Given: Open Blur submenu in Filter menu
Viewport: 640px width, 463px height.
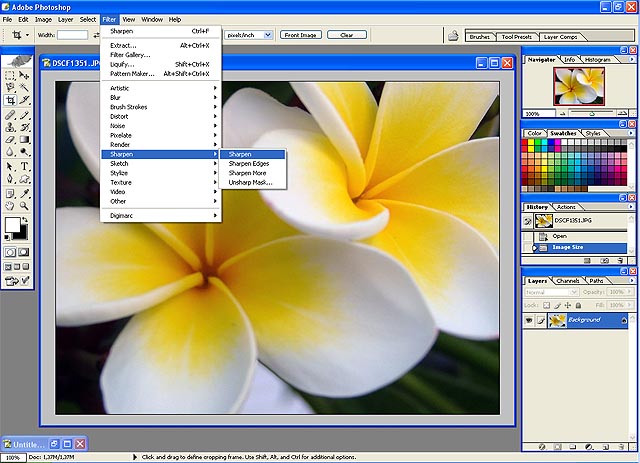Looking at the screenshot, I should click(x=161, y=98).
